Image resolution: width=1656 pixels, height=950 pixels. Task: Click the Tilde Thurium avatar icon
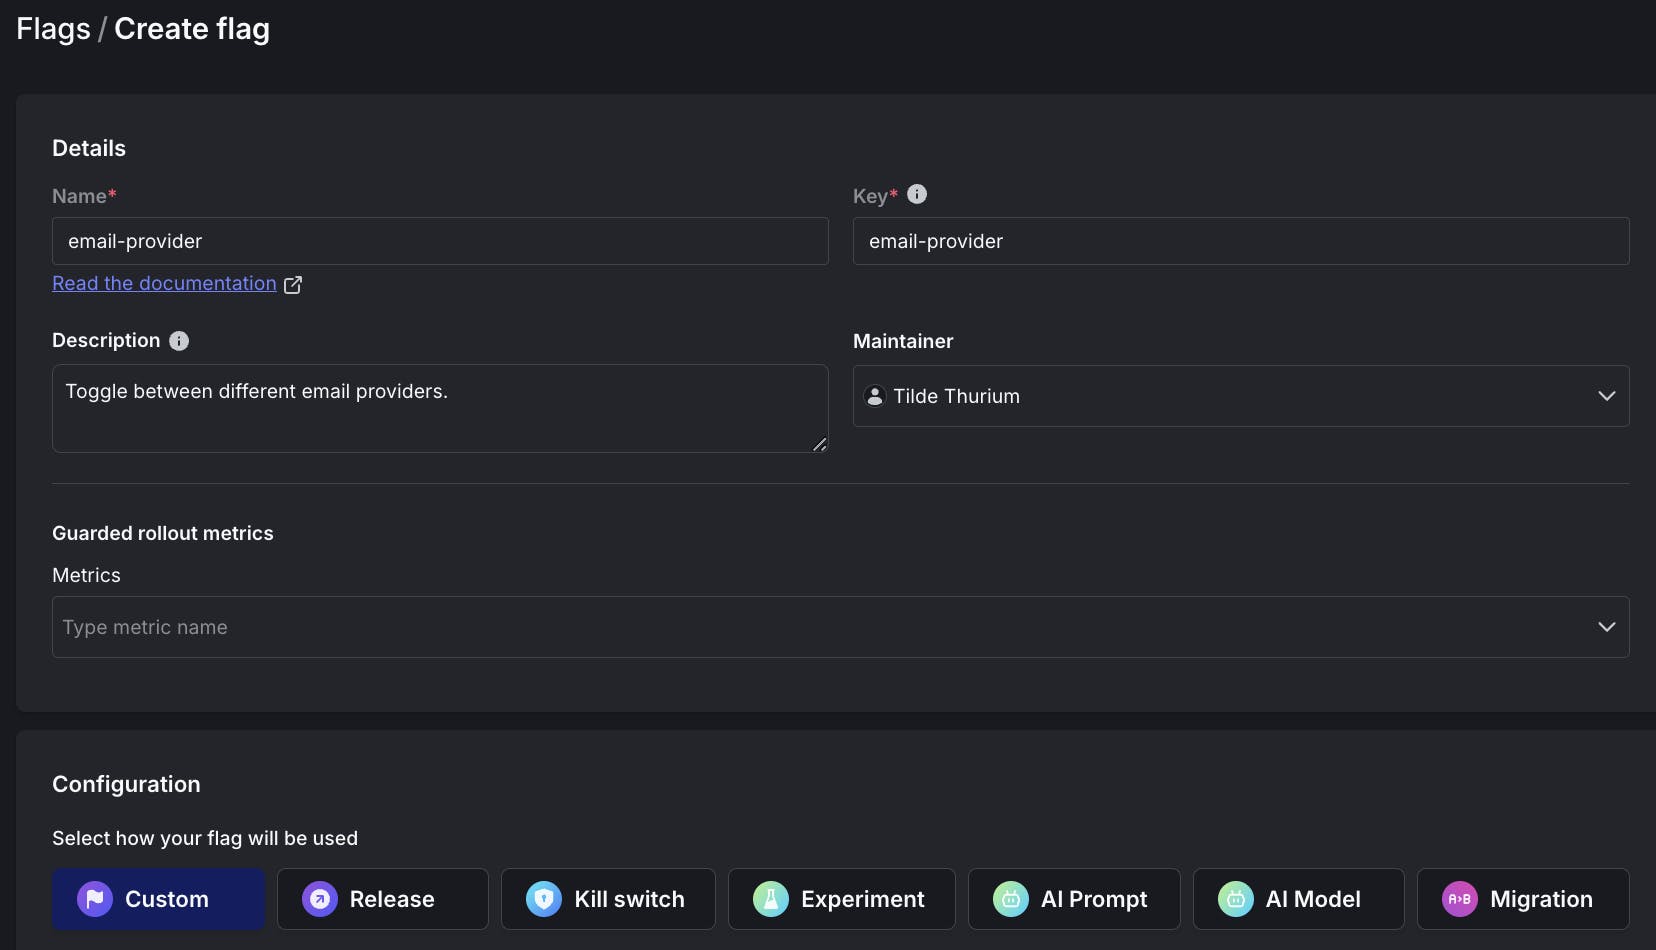[875, 396]
